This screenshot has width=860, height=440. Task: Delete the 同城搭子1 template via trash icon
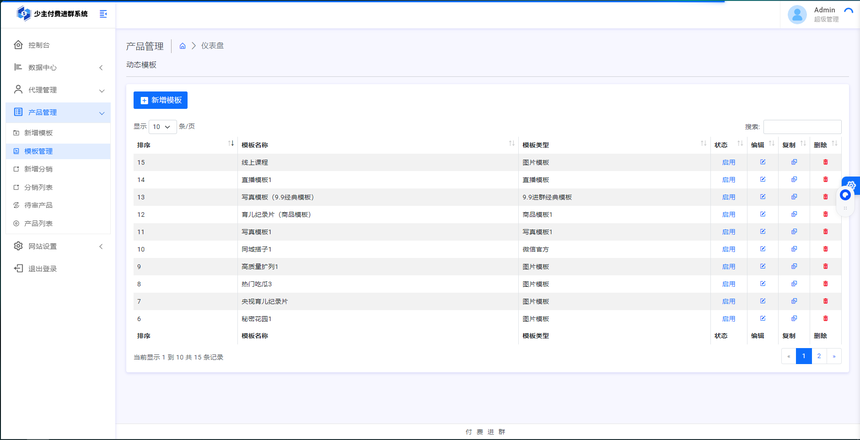coord(825,249)
